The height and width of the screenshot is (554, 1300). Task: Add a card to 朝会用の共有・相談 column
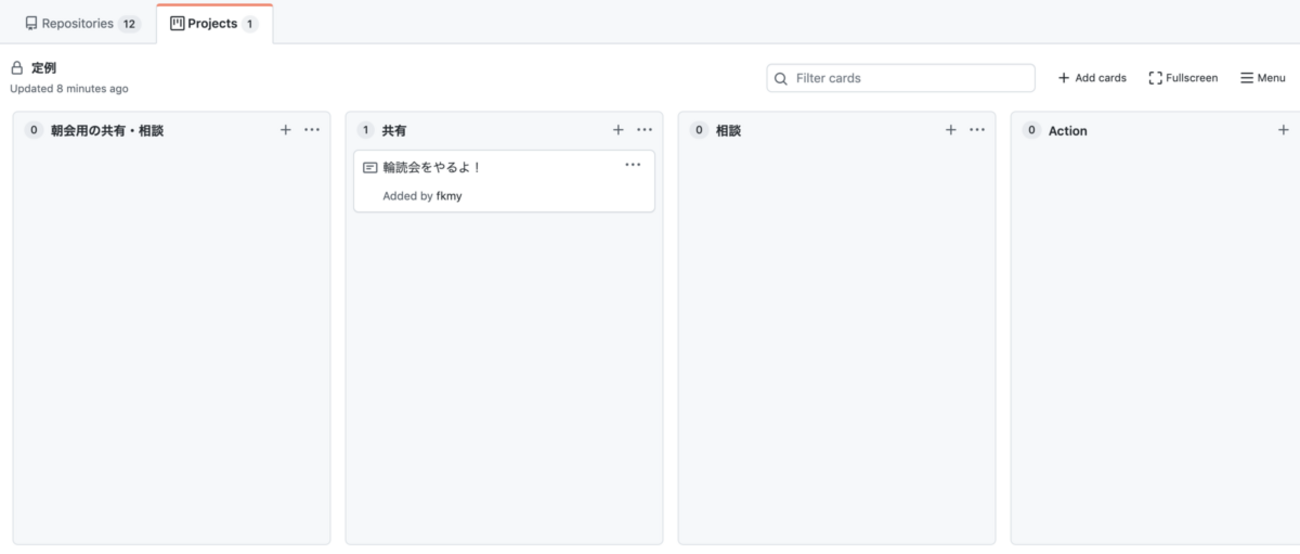click(x=285, y=130)
